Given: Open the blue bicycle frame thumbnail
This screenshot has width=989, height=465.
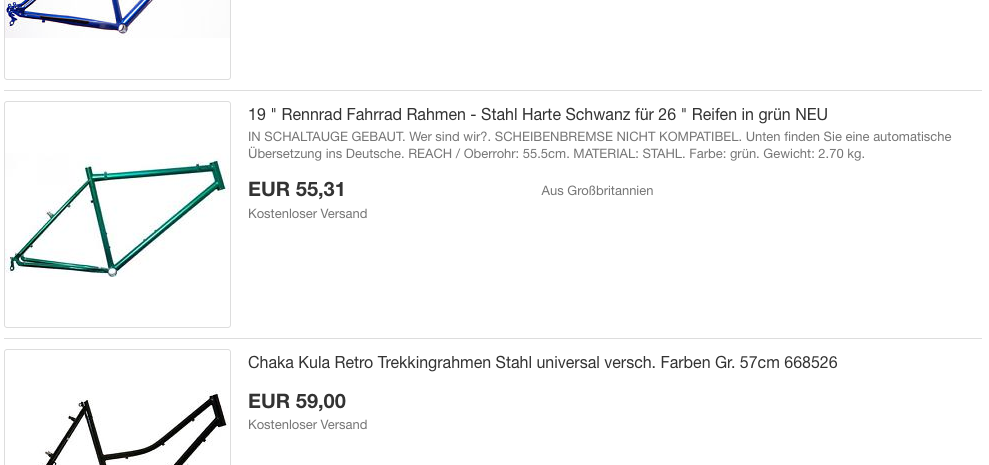Looking at the screenshot, I should 117,30.
